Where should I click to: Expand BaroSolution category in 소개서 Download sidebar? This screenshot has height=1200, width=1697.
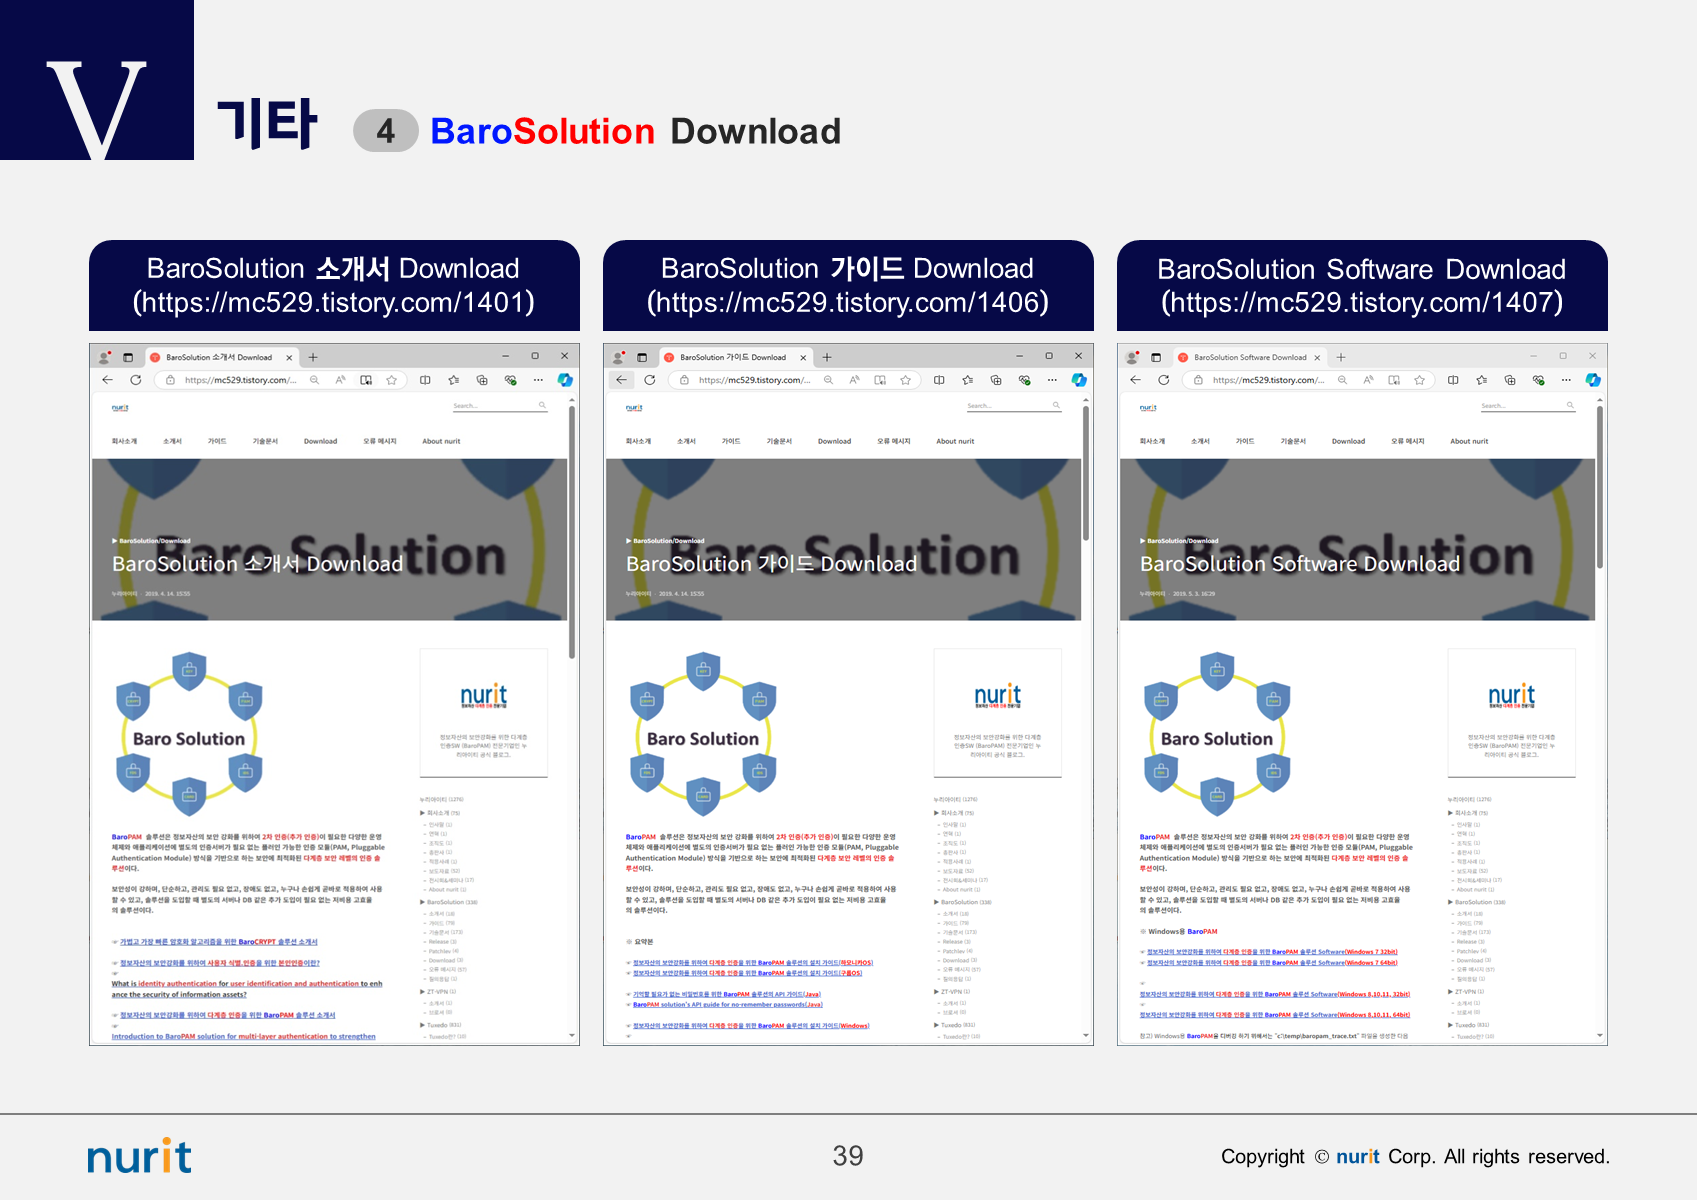pyautogui.click(x=449, y=902)
